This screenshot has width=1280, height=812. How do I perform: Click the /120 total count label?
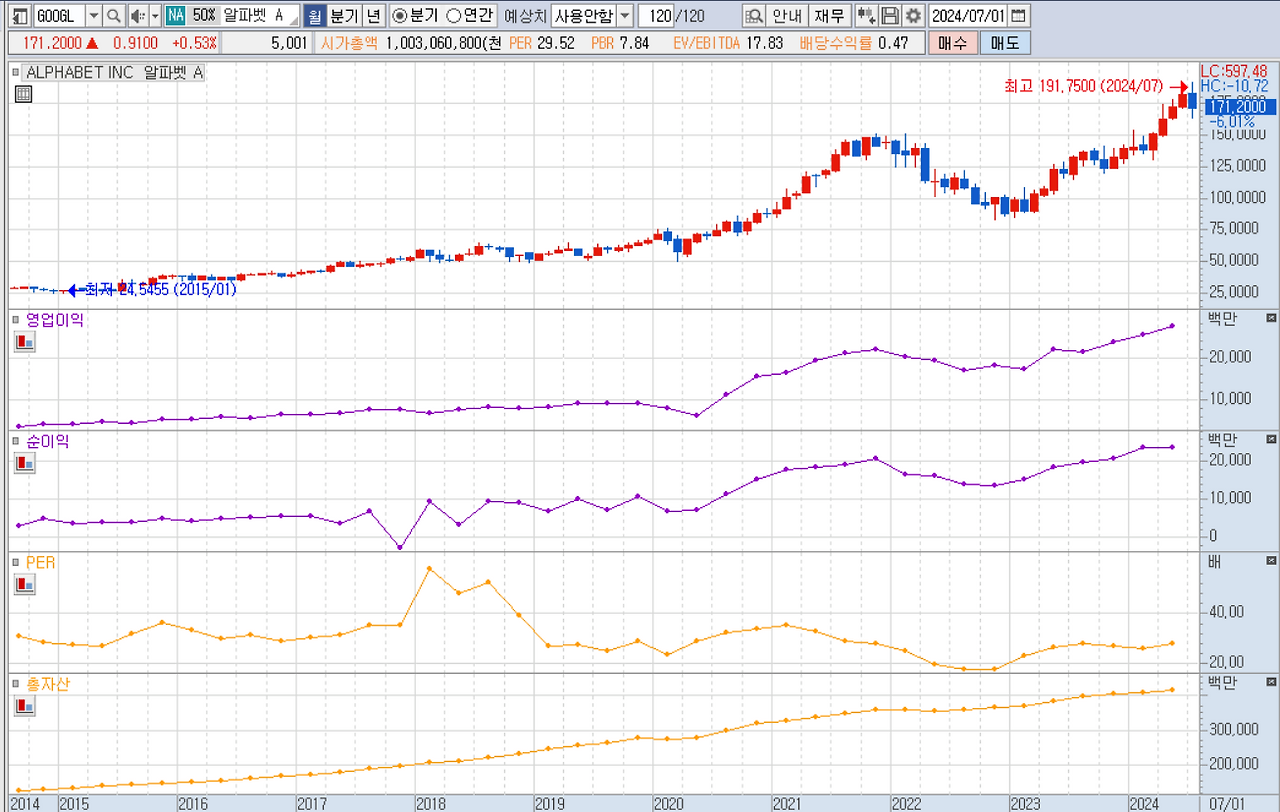(x=690, y=16)
